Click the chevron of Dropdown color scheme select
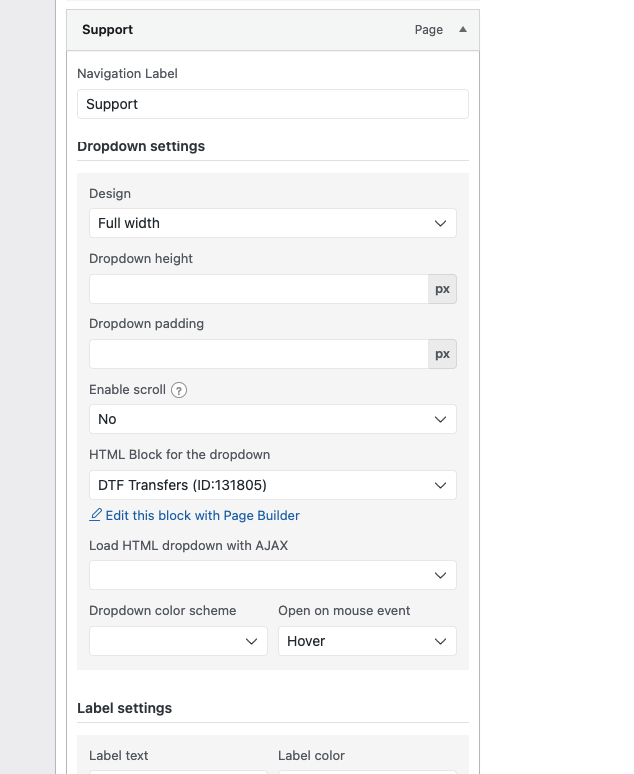634x774 pixels. 251,642
